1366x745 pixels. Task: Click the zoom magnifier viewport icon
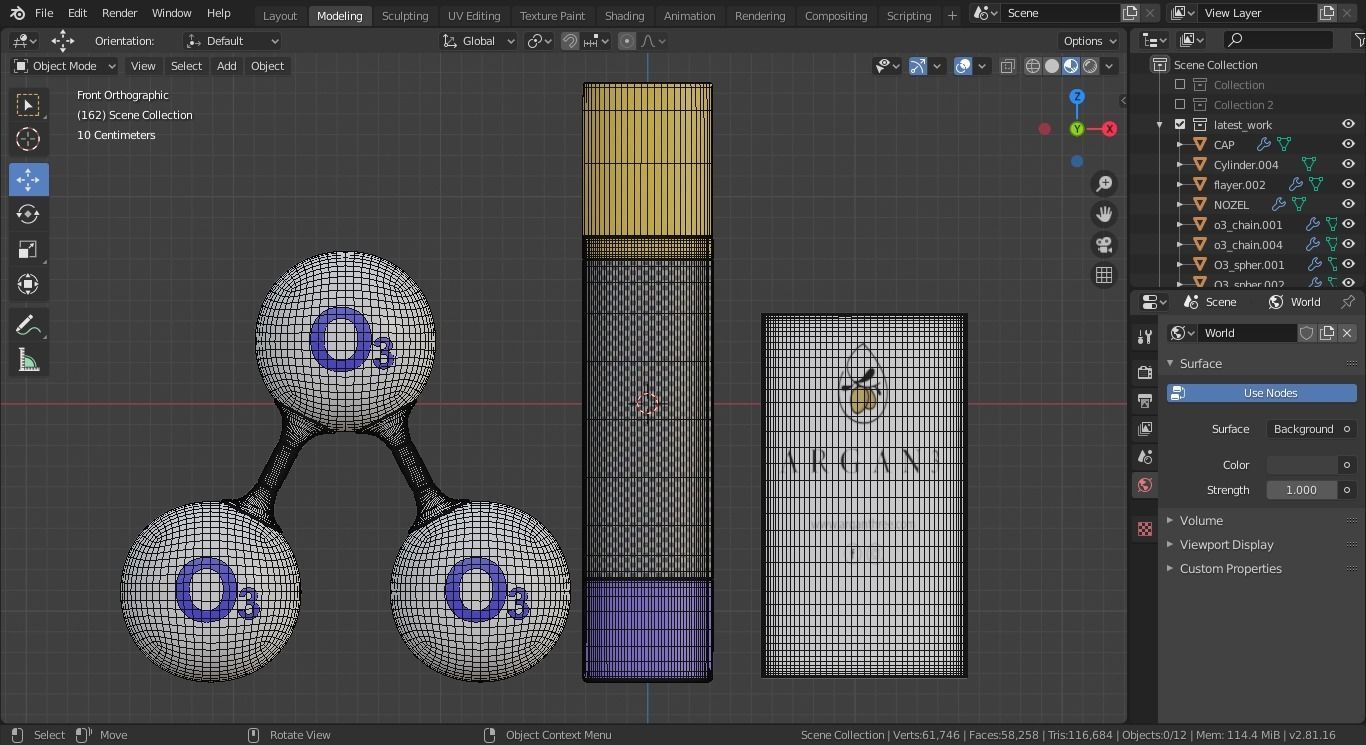pyautogui.click(x=1104, y=184)
